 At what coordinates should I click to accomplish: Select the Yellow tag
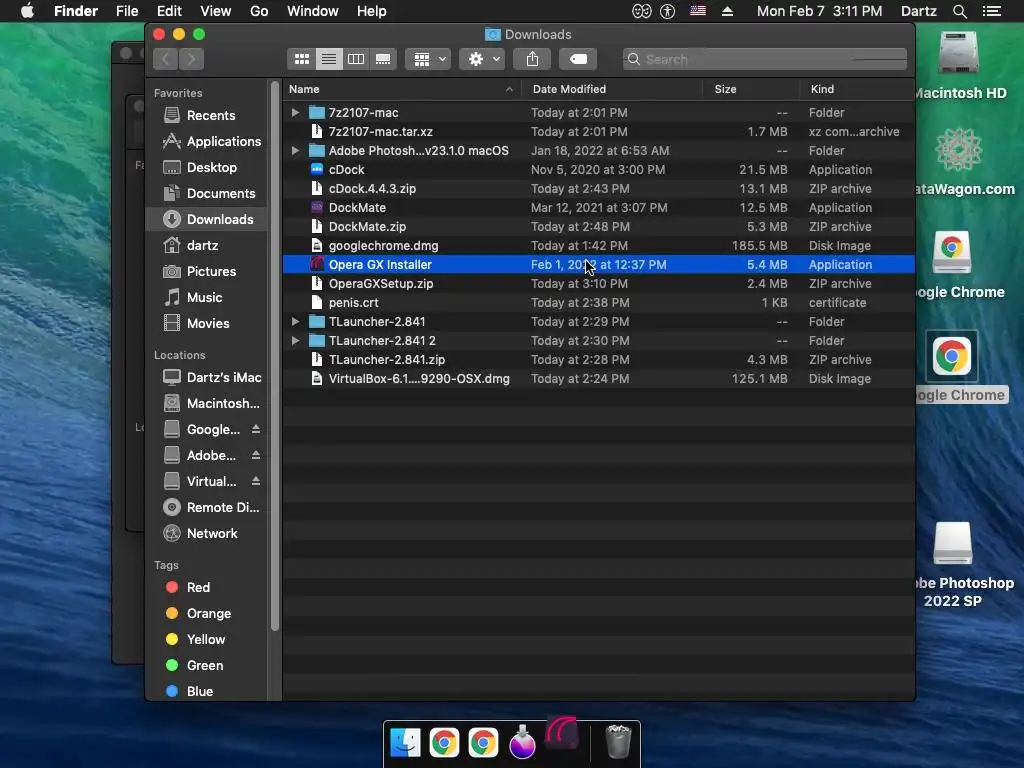(x=208, y=639)
